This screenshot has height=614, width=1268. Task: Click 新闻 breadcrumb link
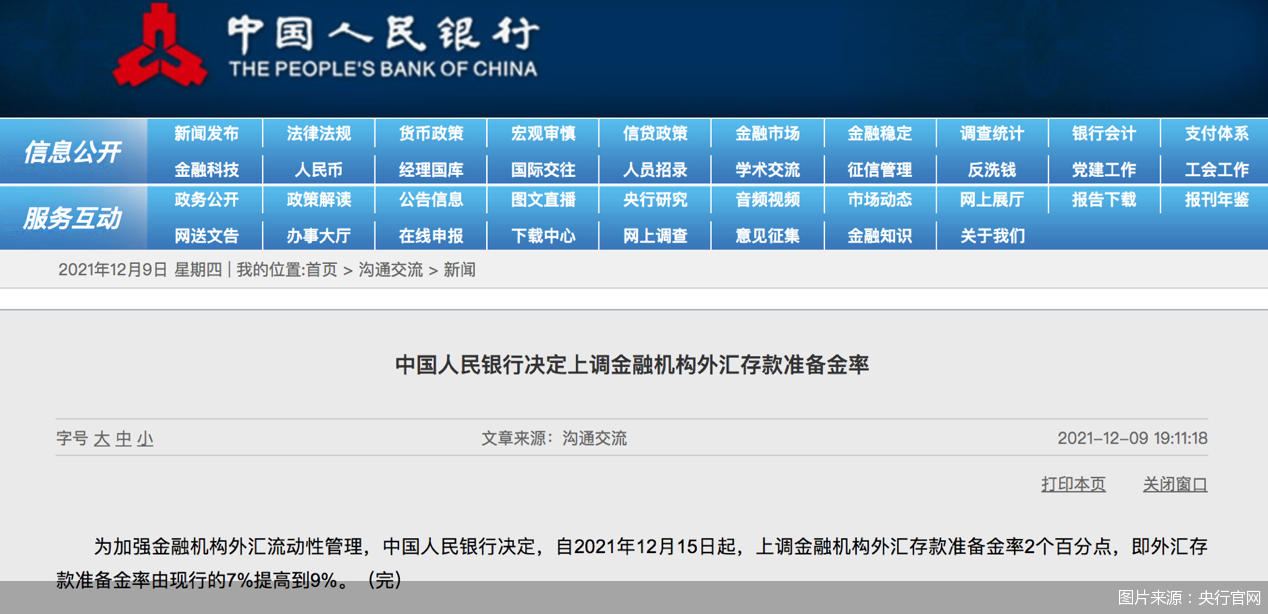pos(460,270)
